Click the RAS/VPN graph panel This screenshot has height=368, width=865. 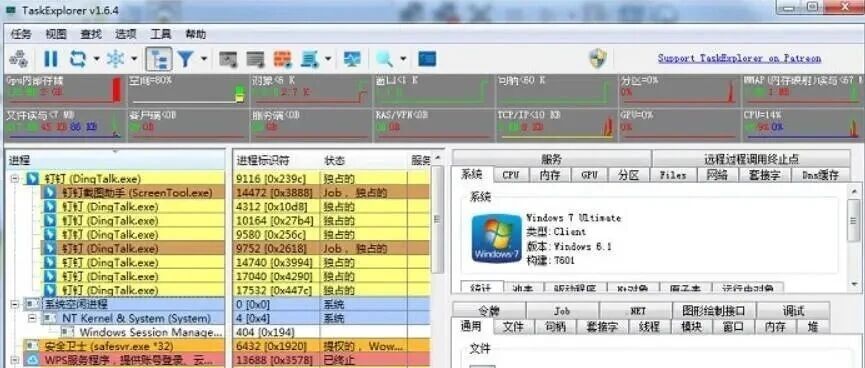[x=434, y=125]
